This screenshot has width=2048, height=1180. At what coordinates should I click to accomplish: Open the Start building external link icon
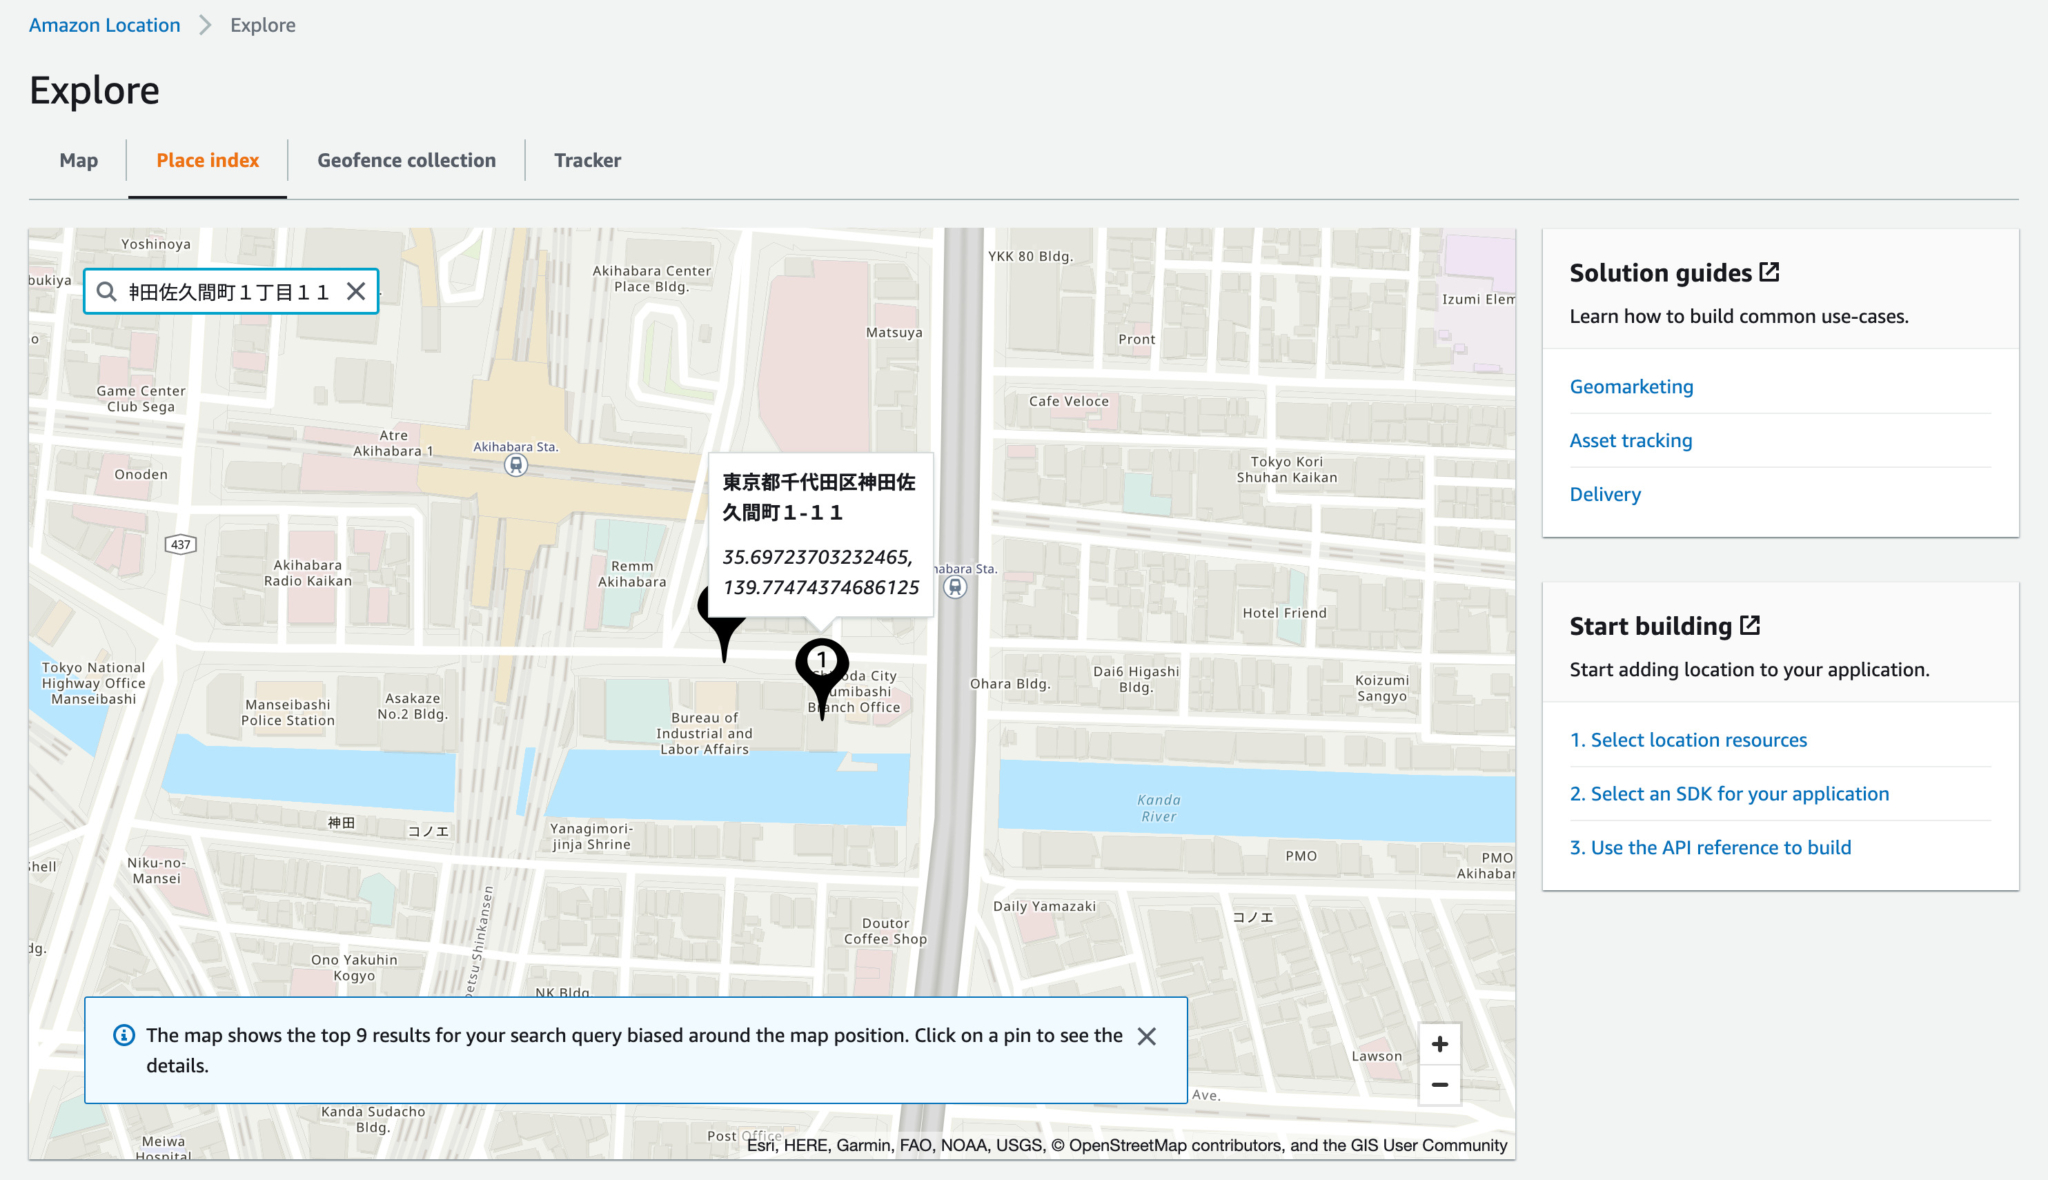pyautogui.click(x=1751, y=623)
